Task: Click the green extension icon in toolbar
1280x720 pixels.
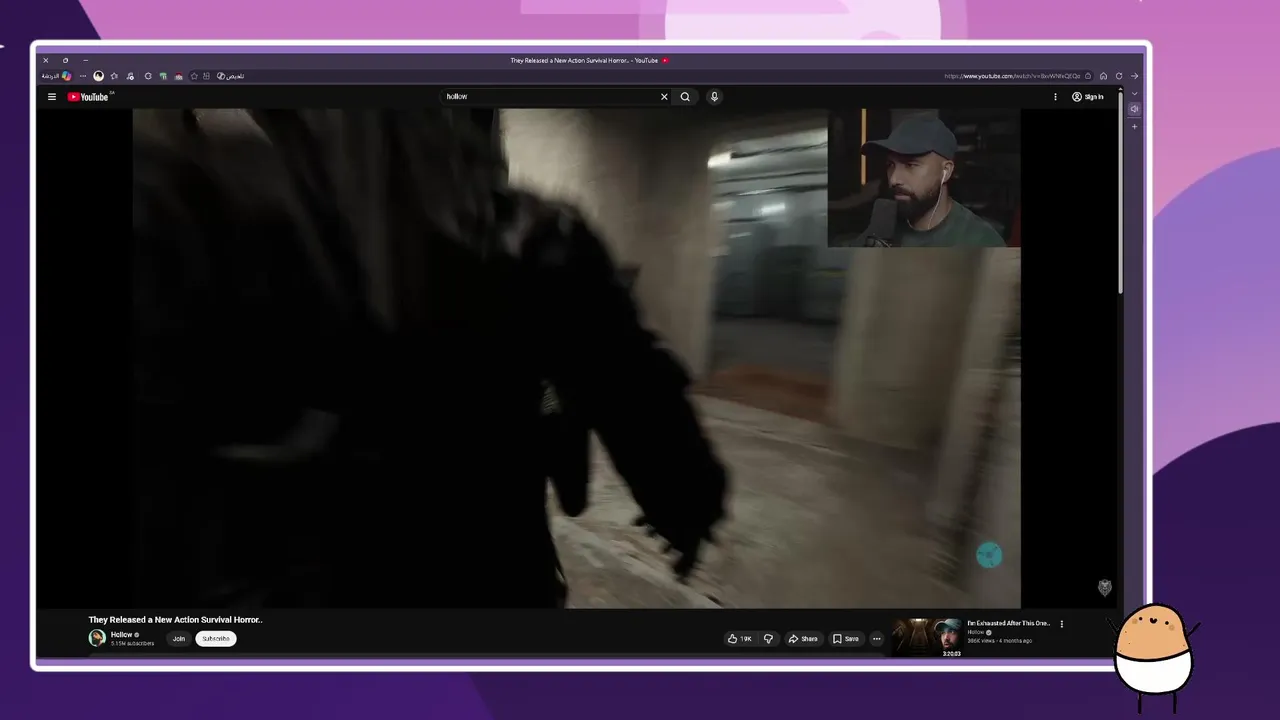Action: [x=163, y=76]
